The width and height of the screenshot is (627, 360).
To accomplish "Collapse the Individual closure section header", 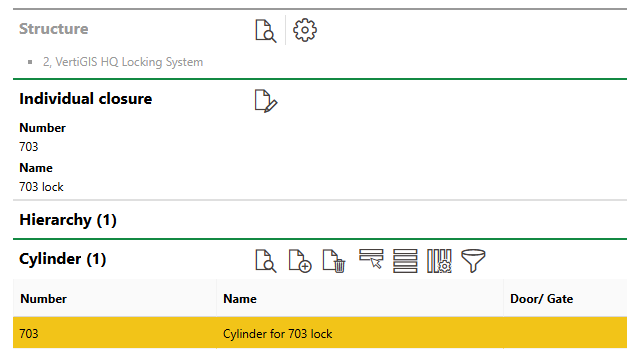I will pyautogui.click(x=86, y=99).
